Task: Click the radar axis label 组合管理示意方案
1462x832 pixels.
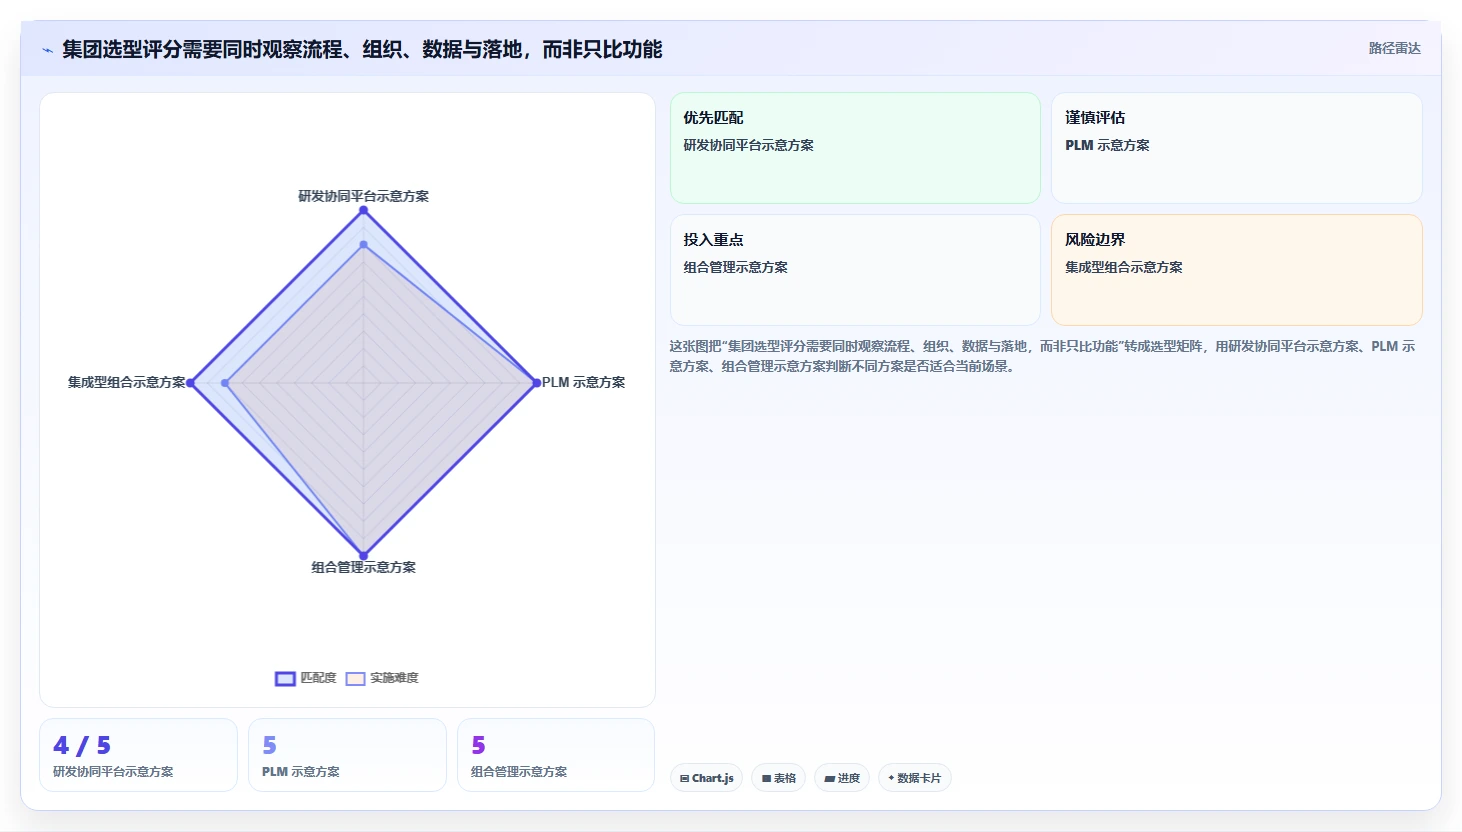Action: (363, 567)
